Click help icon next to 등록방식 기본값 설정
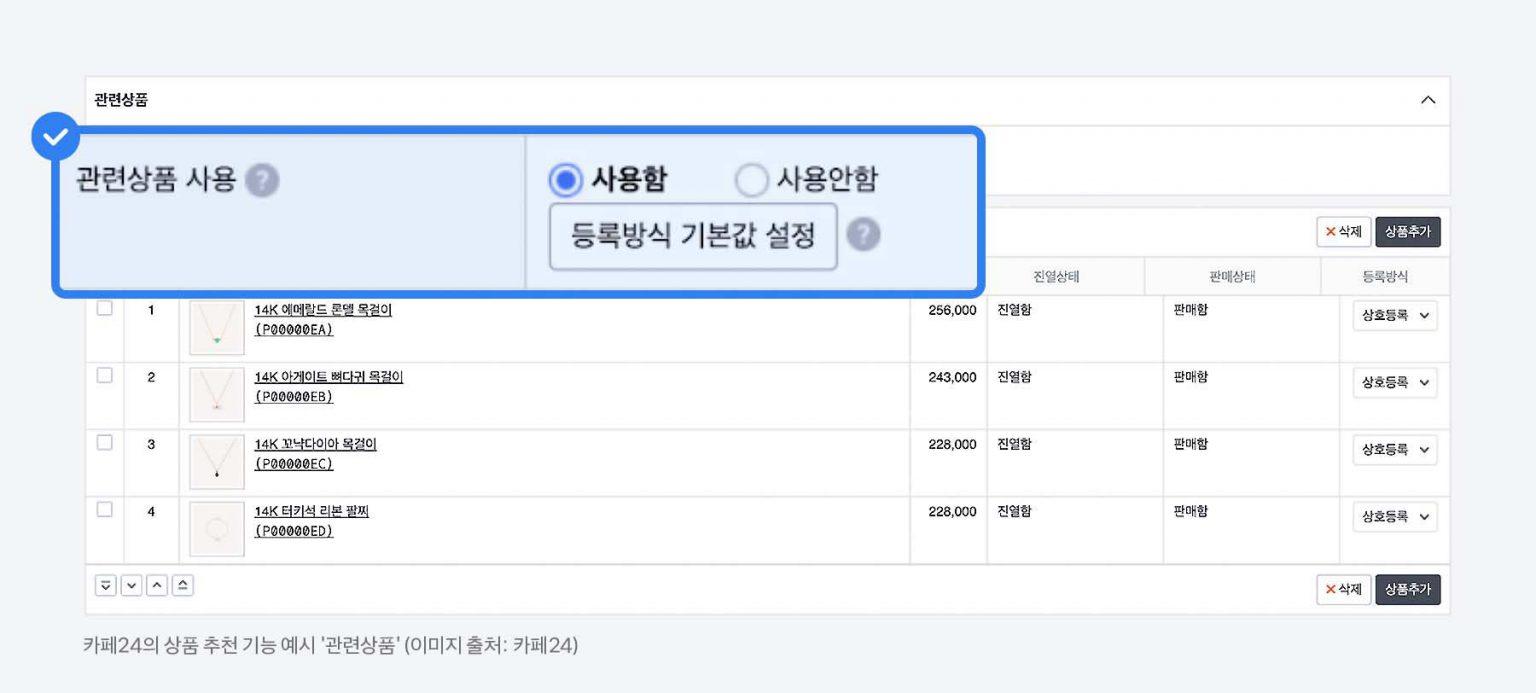Image resolution: width=1536 pixels, height=693 pixels. (863, 236)
